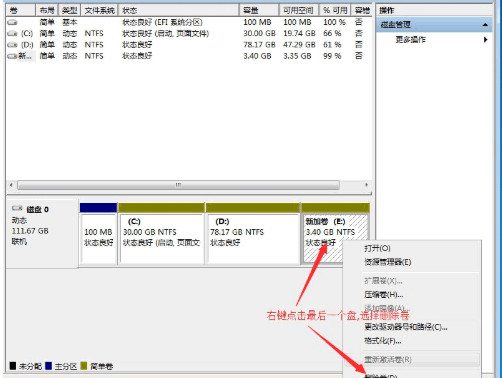Choose 打开(O) from the context menu
Viewport: 502px width, 378px height.
point(377,248)
